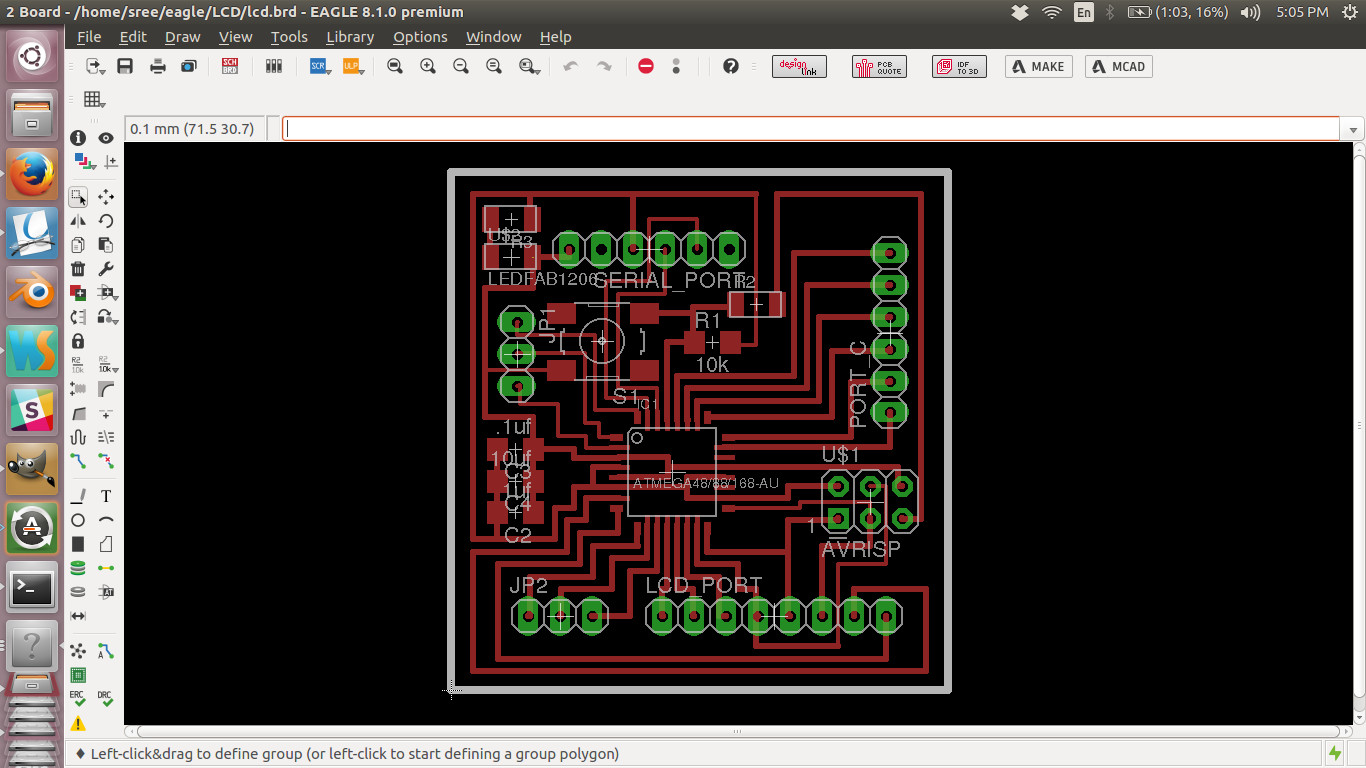Select the Miter tool

click(x=106, y=389)
